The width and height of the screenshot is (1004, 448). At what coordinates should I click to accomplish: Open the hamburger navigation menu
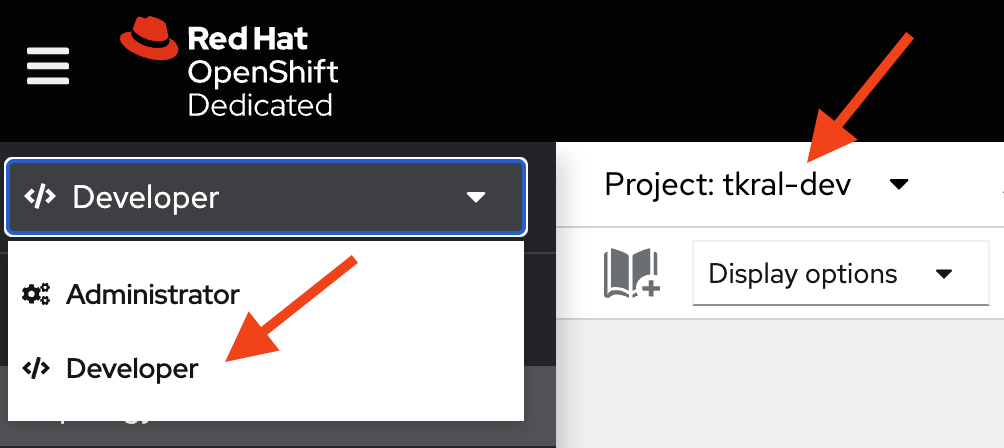48,66
